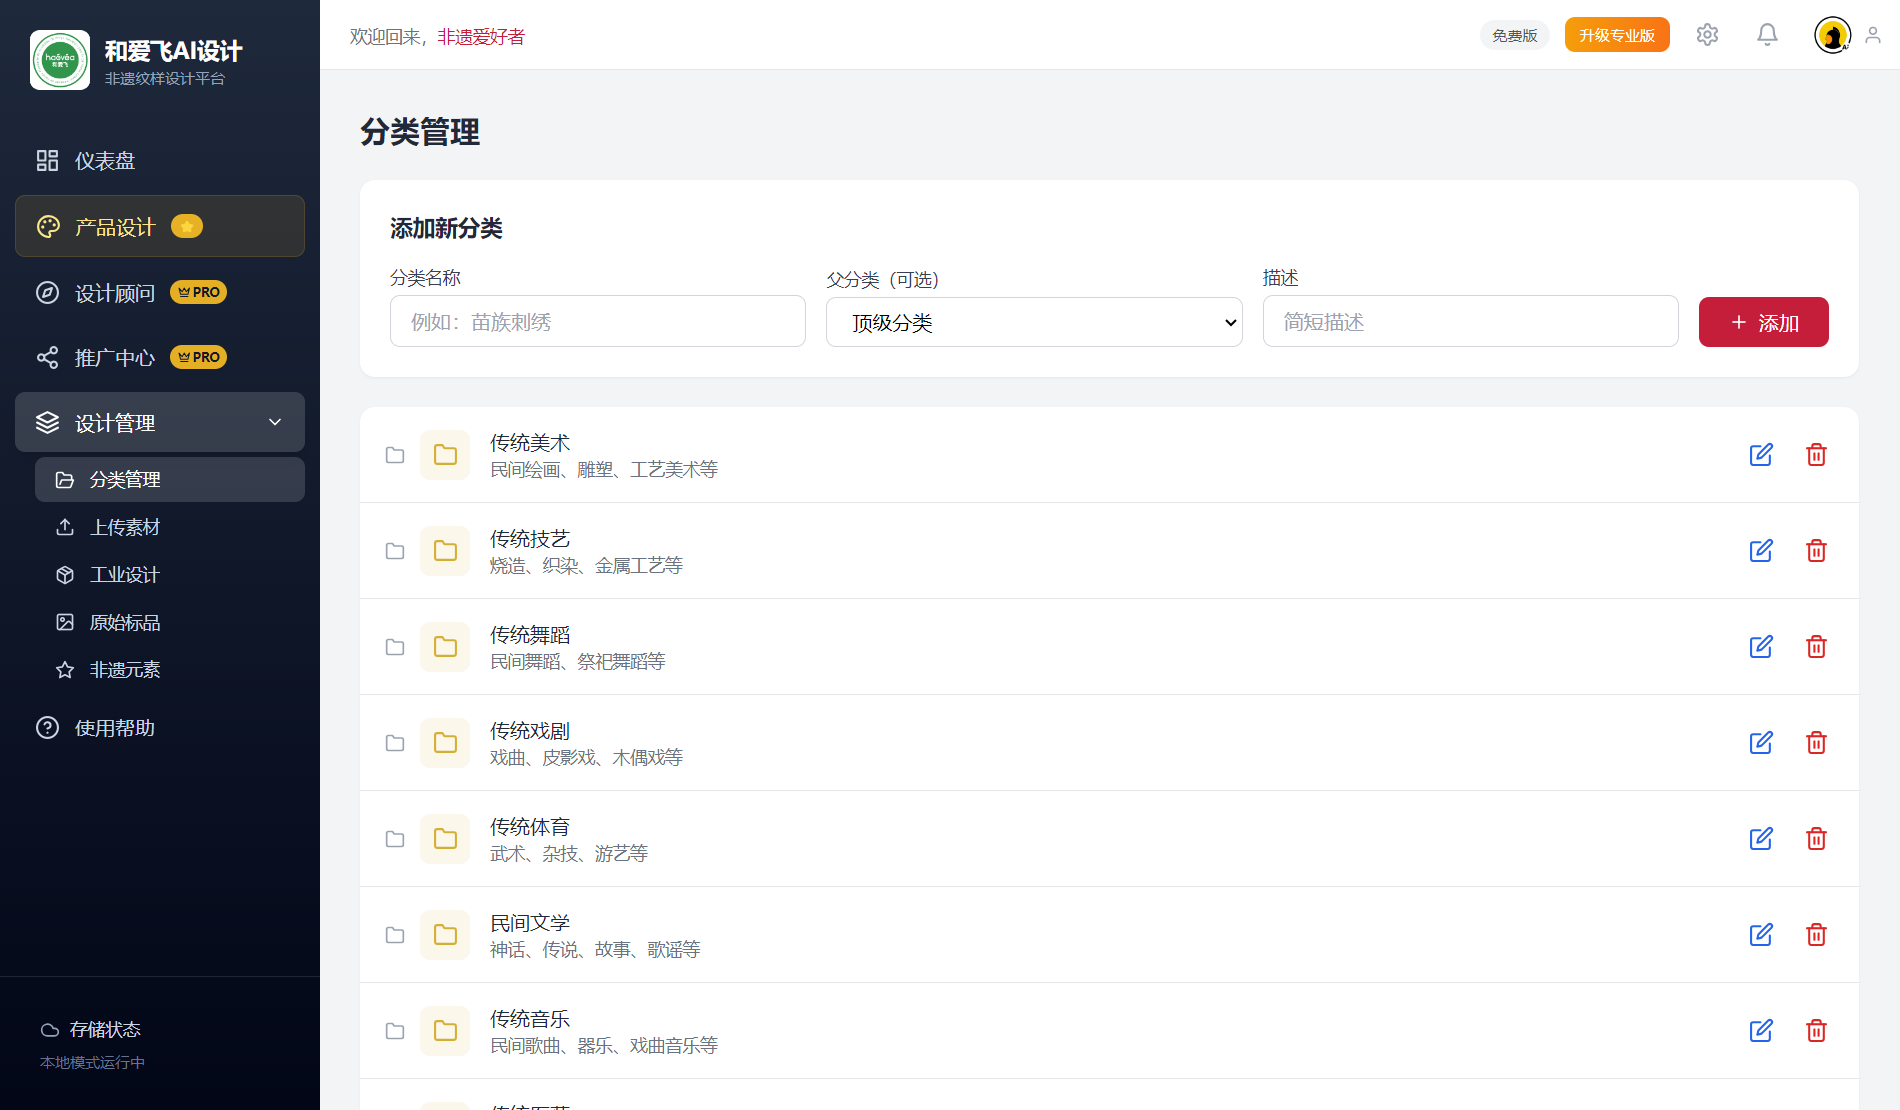Screen dimensions: 1900x1110
Task: Open 使用帮助 help page
Action: tap(160, 728)
